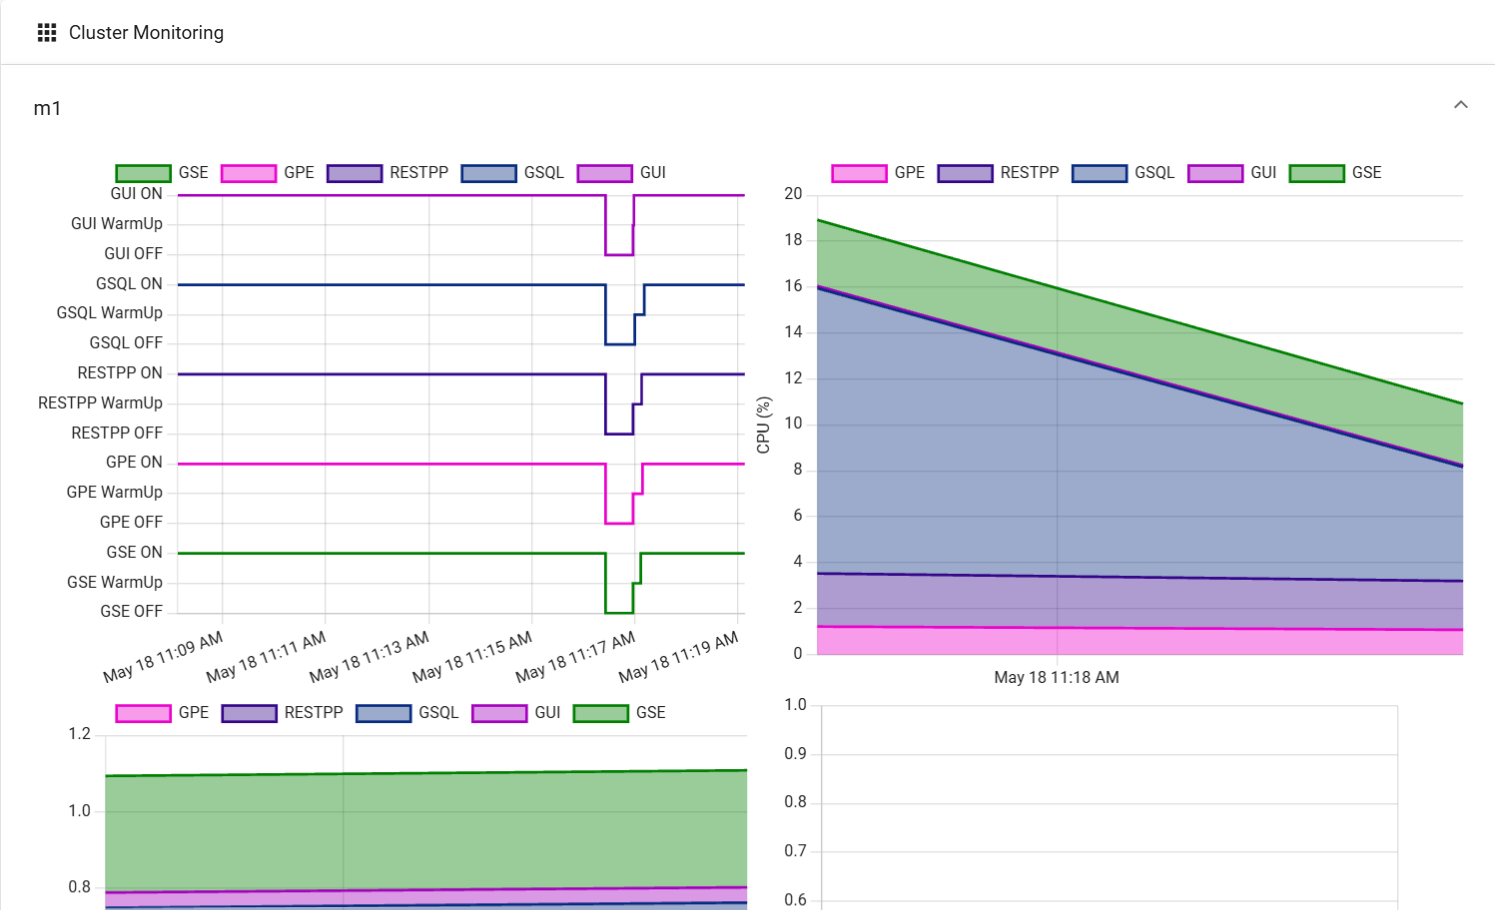Click the green GSE area in bottom-left chart
1495x910 pixels.
point(425,830)
